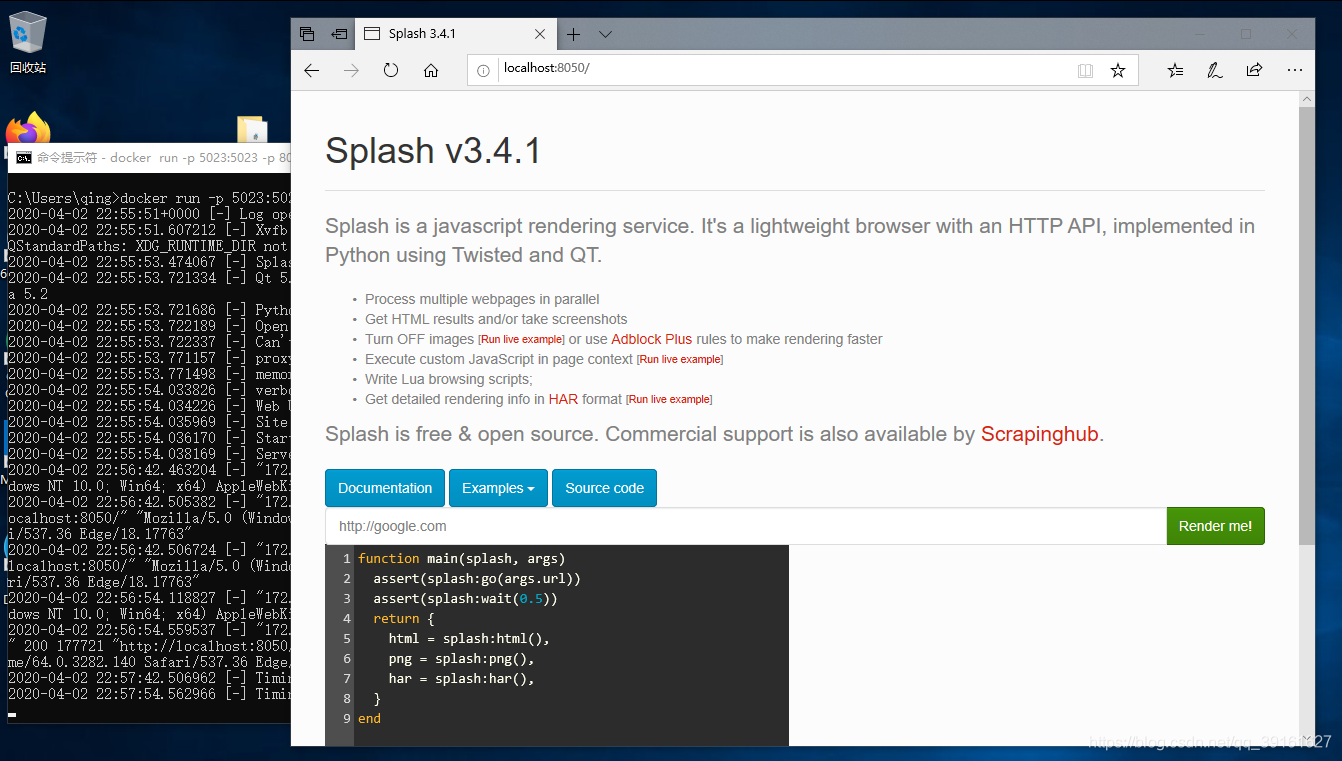Screen dimensions: 1342x761
Task: Click the Share page icon
Action: 1254,71
